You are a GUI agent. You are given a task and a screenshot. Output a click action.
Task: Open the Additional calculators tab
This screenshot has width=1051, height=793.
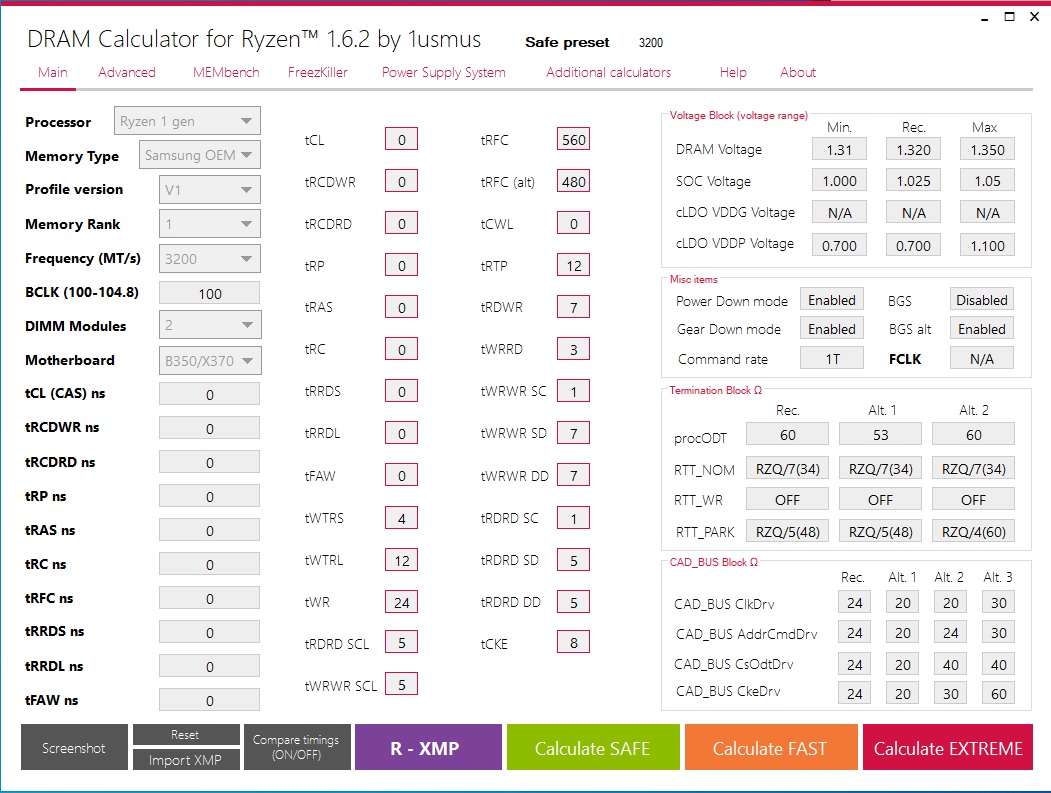(x=608, y=72)
